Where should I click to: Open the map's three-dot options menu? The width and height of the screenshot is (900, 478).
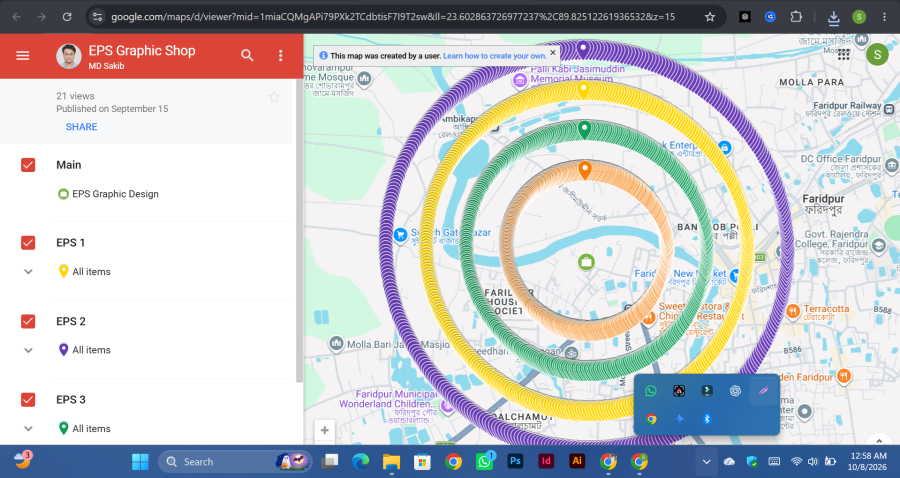pos(280,56)
